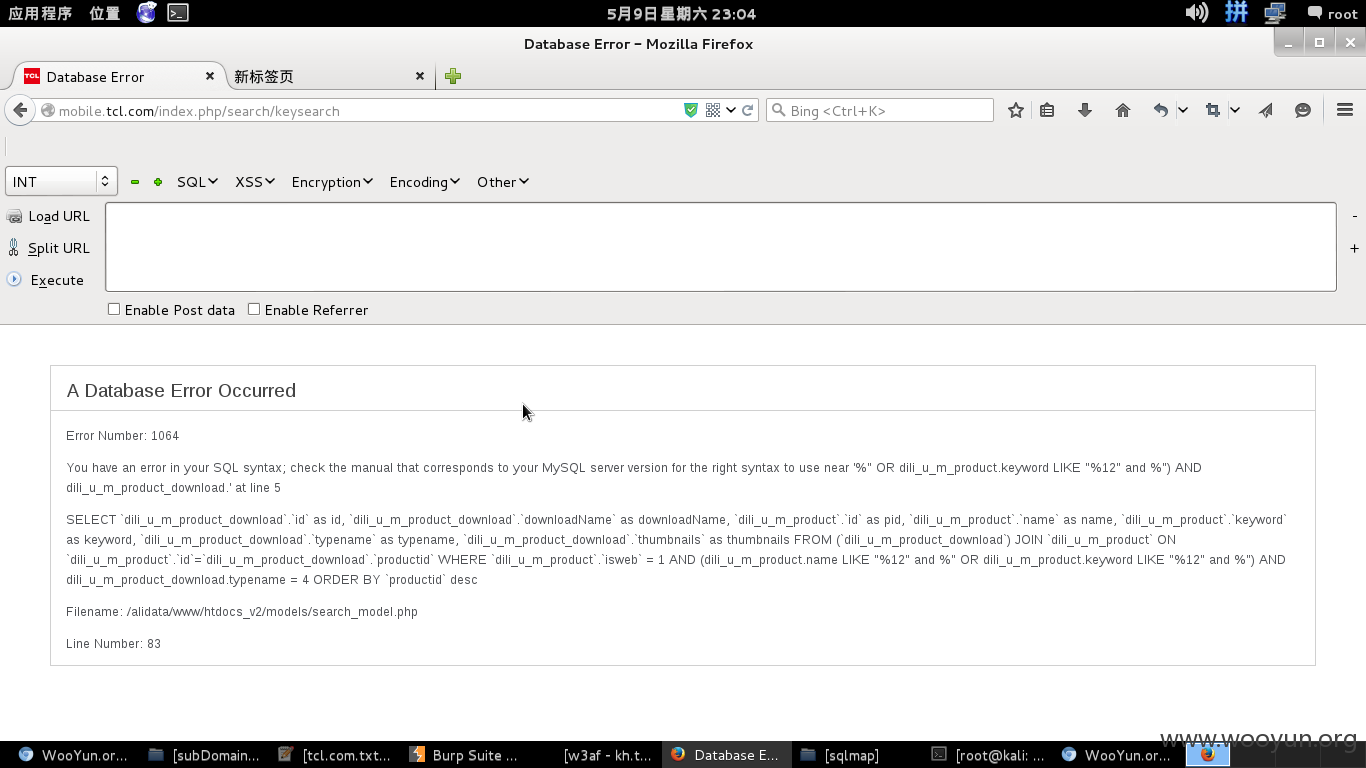Close the Database Error tab

pos(210,76)
